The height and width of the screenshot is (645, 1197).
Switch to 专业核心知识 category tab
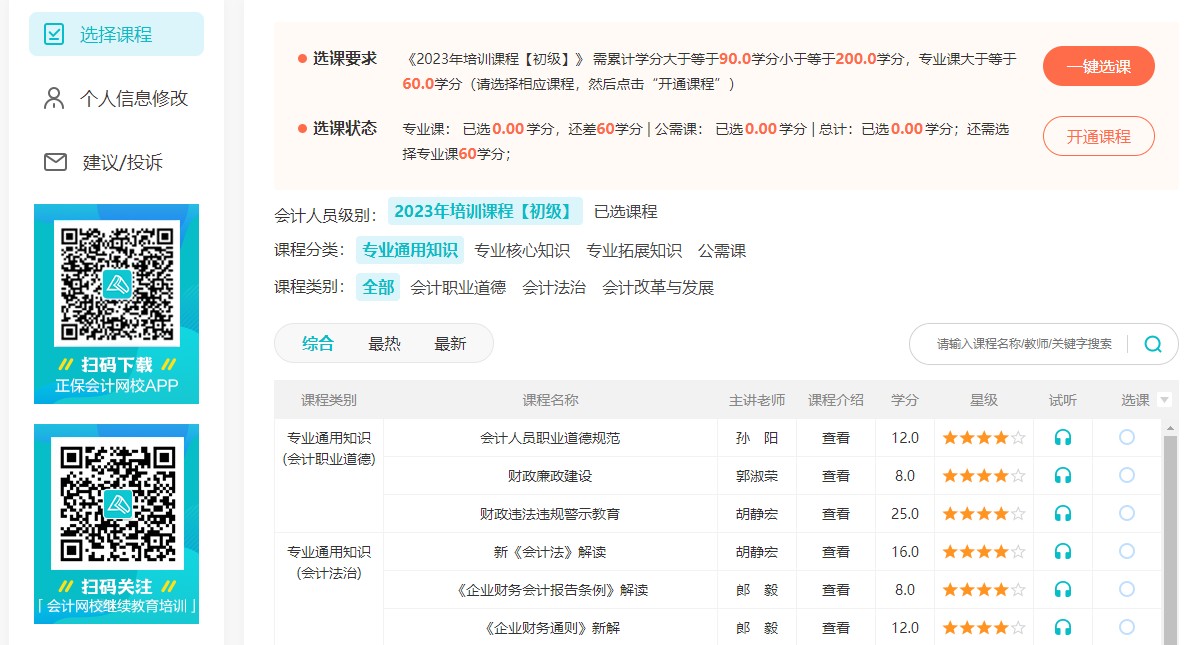522,250
